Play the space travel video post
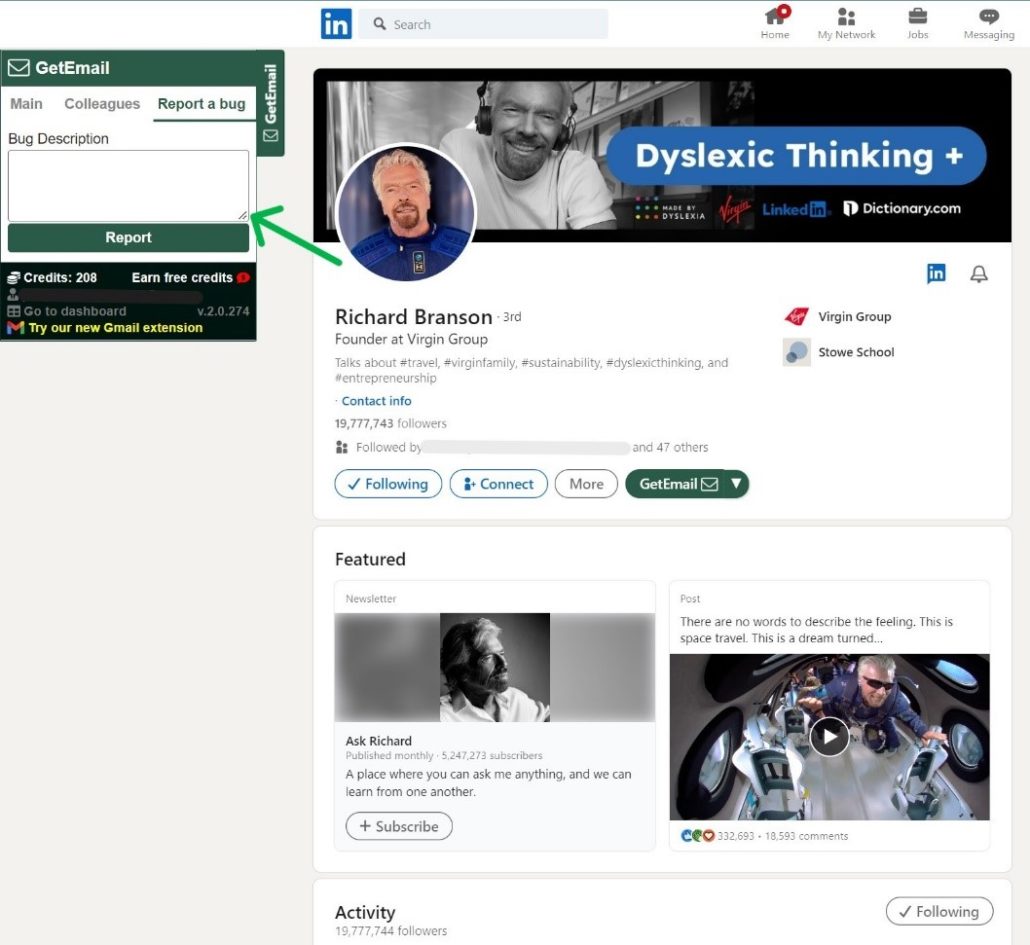Image resolution: width=1030 pixels, height=945 pixels. click(x=829, y=737)
